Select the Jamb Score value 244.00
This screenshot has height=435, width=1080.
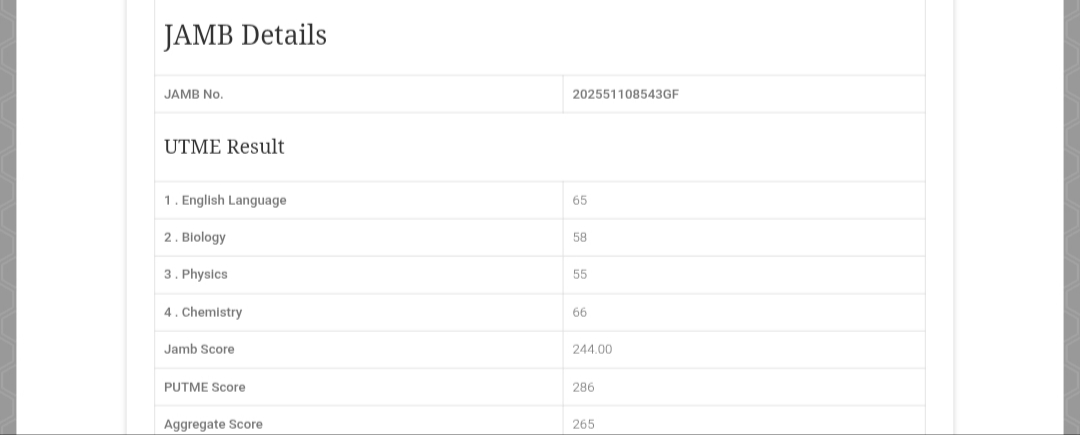592,349
